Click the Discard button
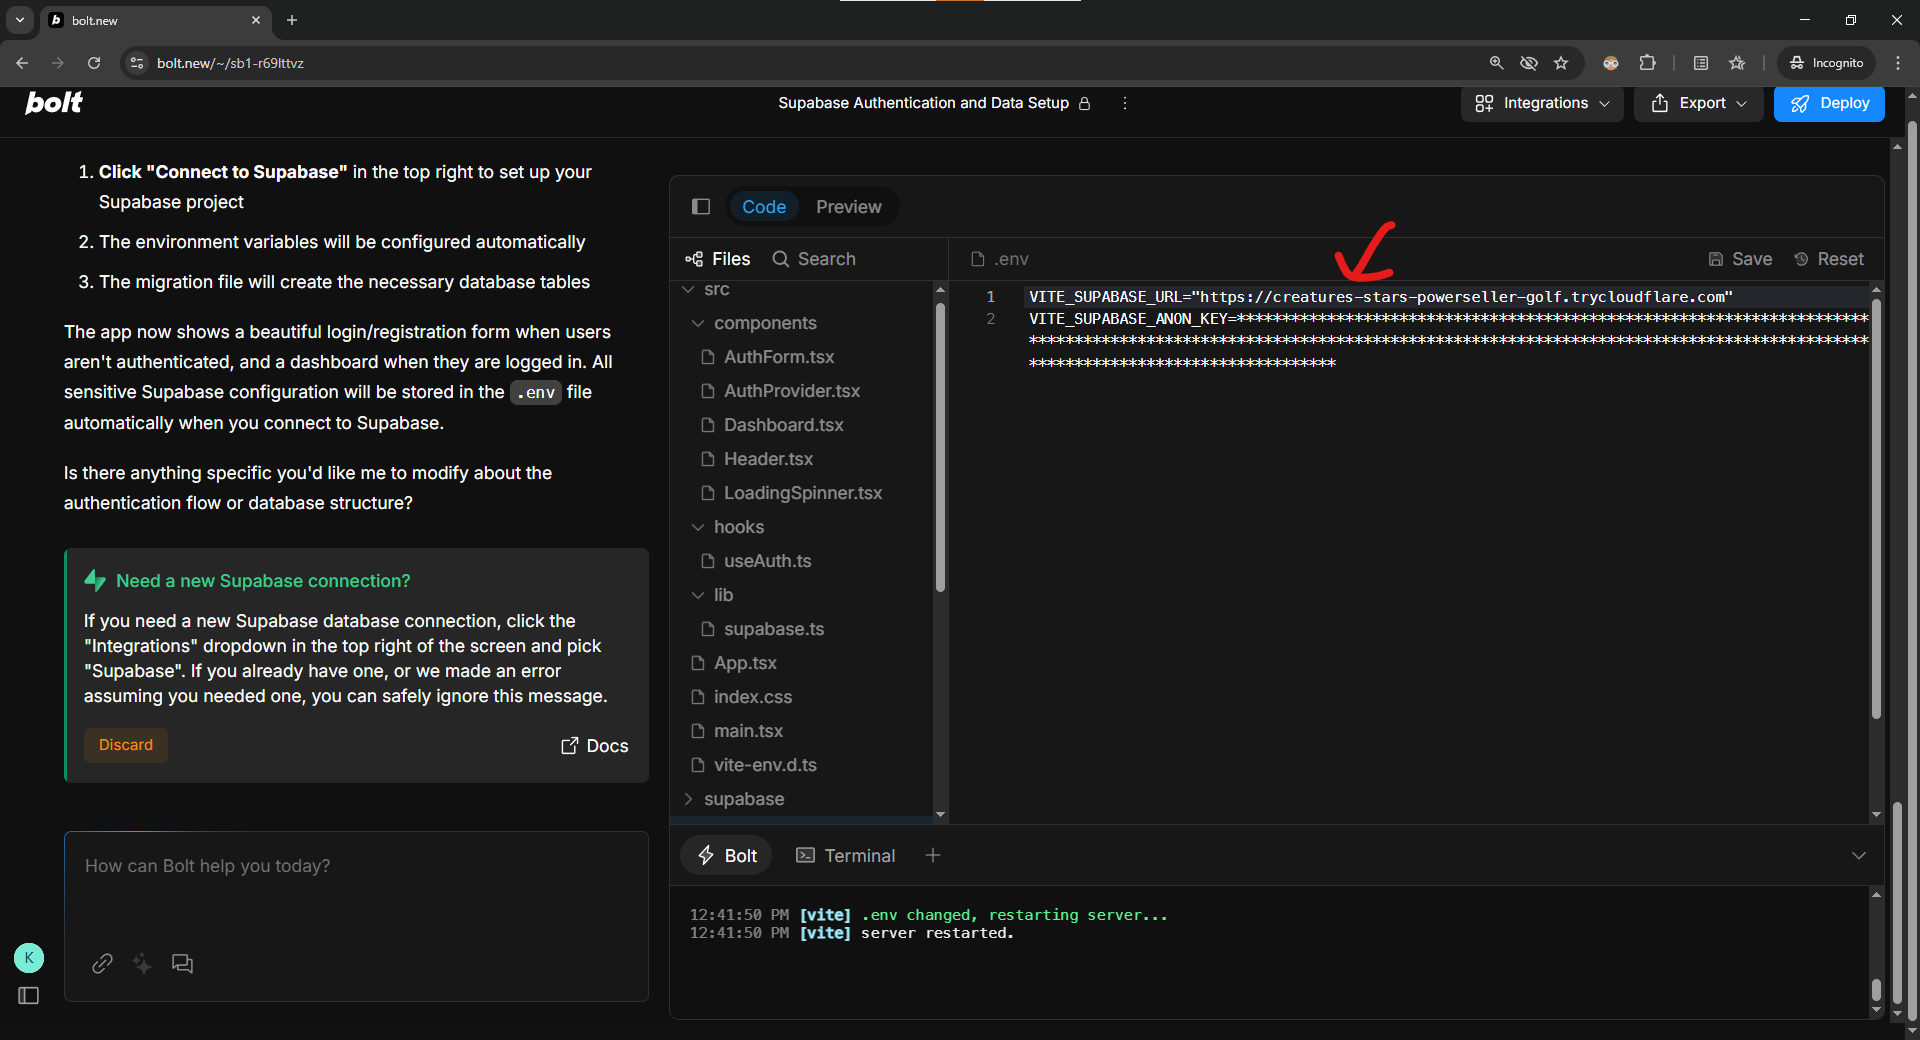 click(126, 745)
